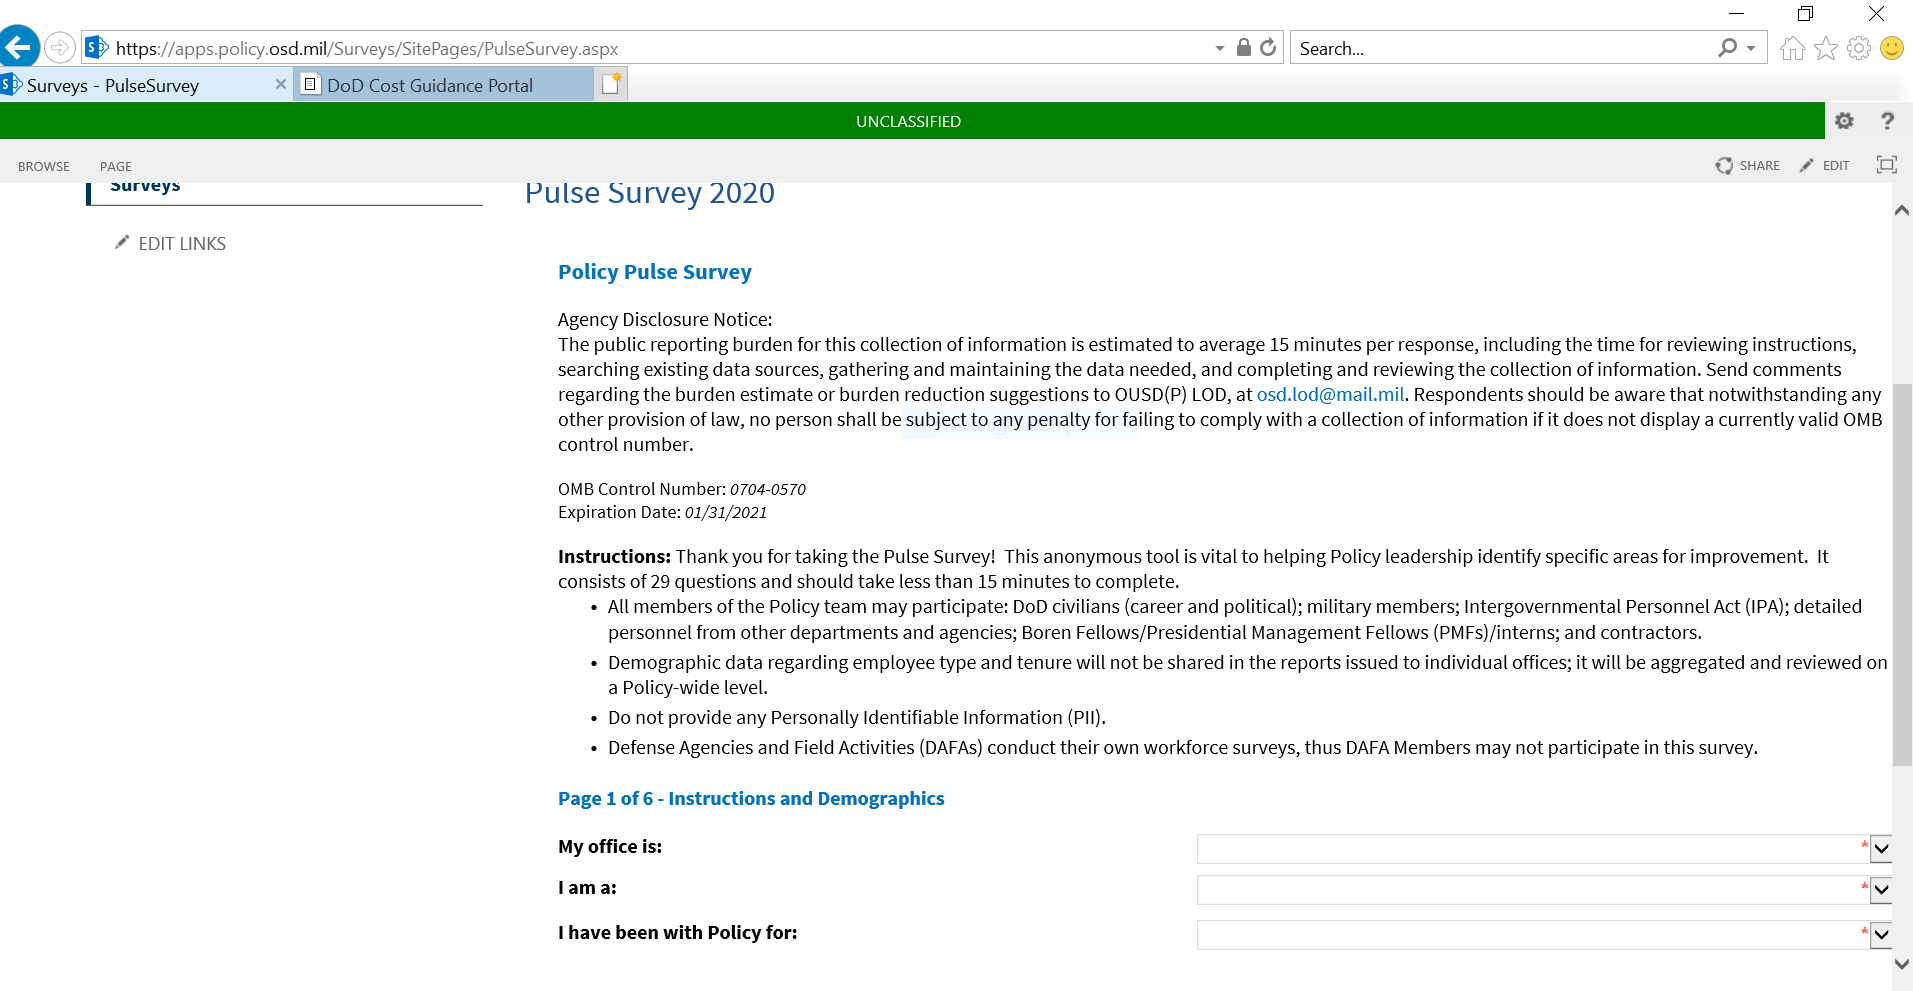Click the SHARE button

[x=1747, y=165]
